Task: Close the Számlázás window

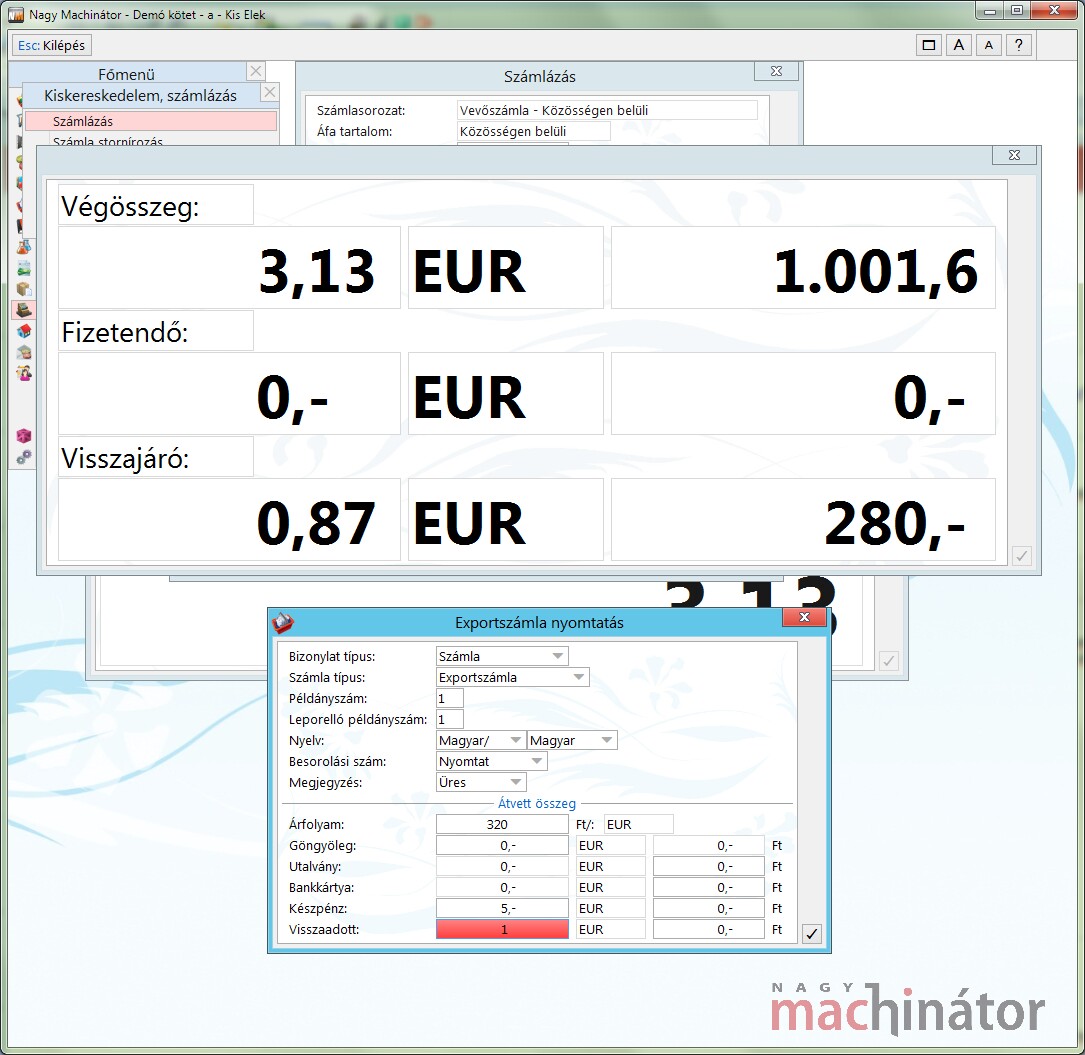Action: coord(776,71)
